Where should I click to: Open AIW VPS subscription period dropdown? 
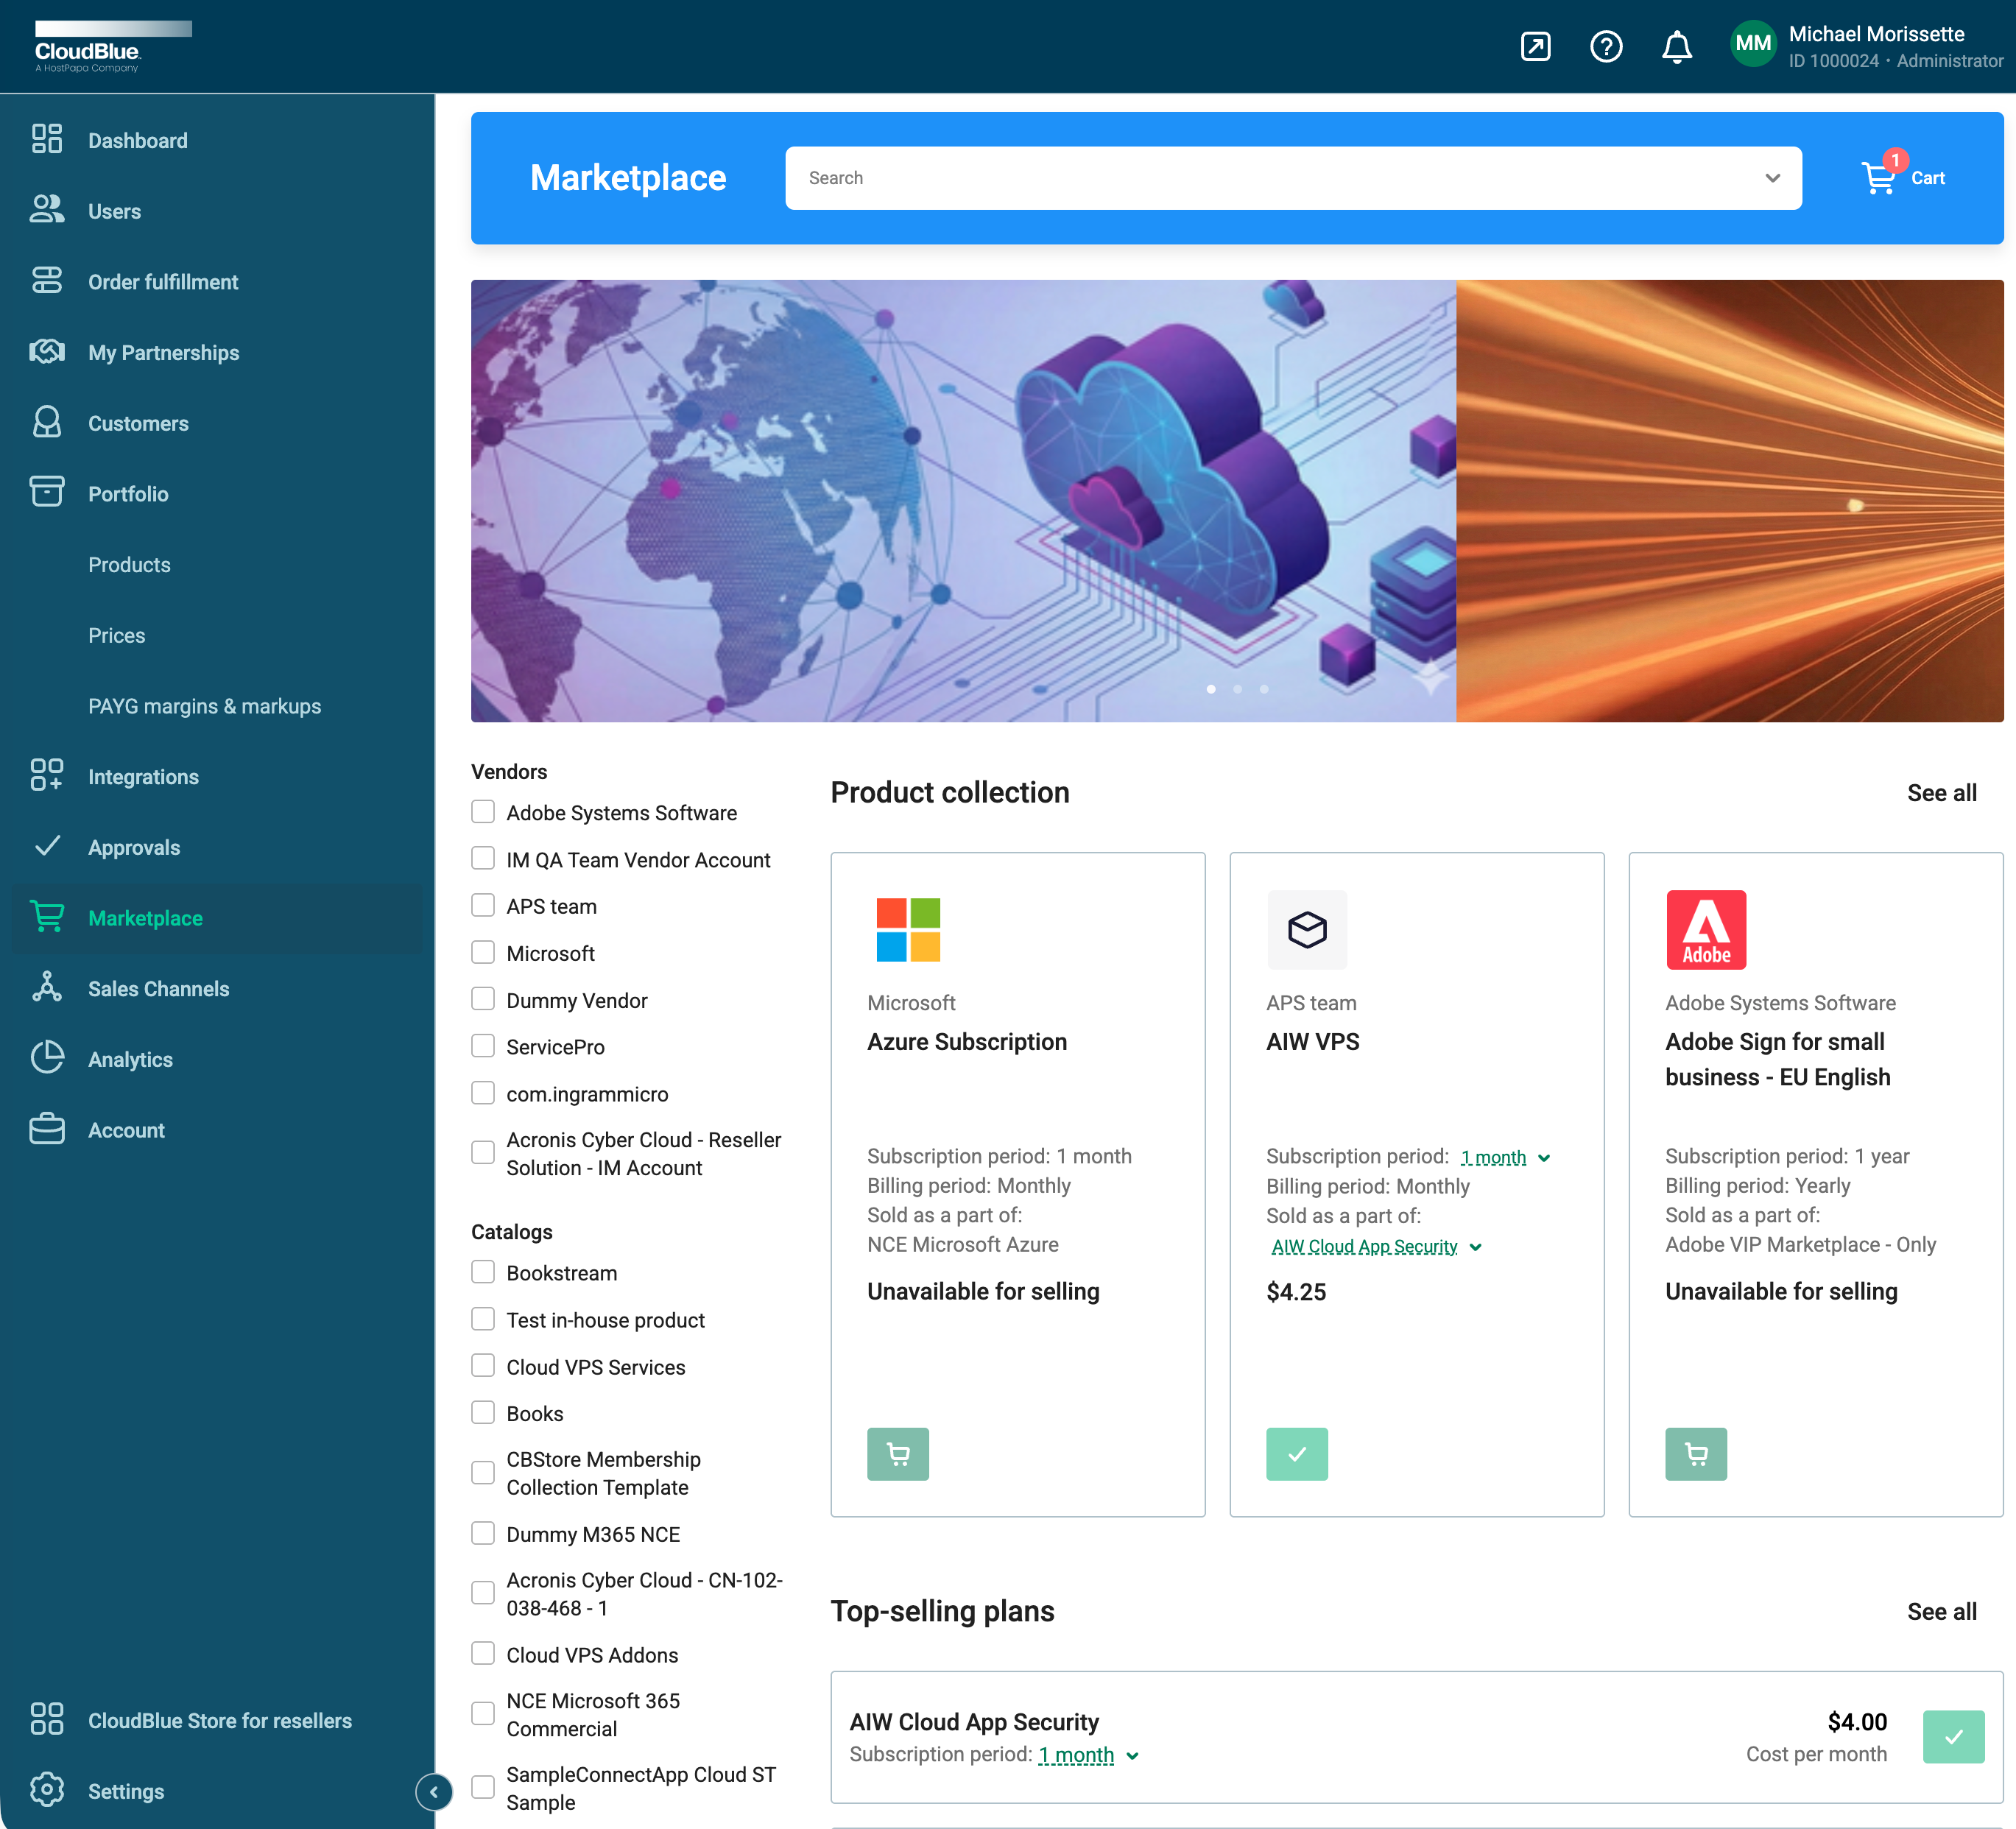click(1504, 1157)
